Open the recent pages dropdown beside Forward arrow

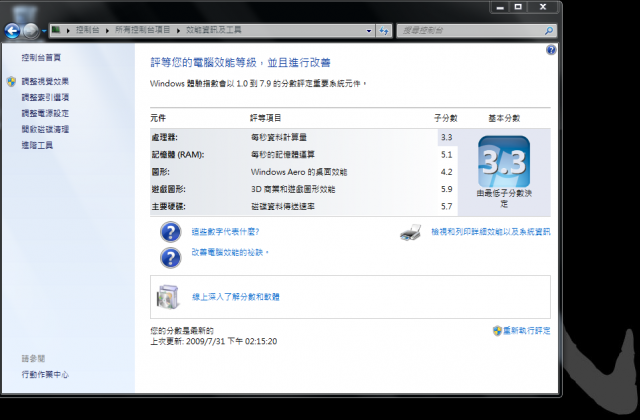click(44, 31)
